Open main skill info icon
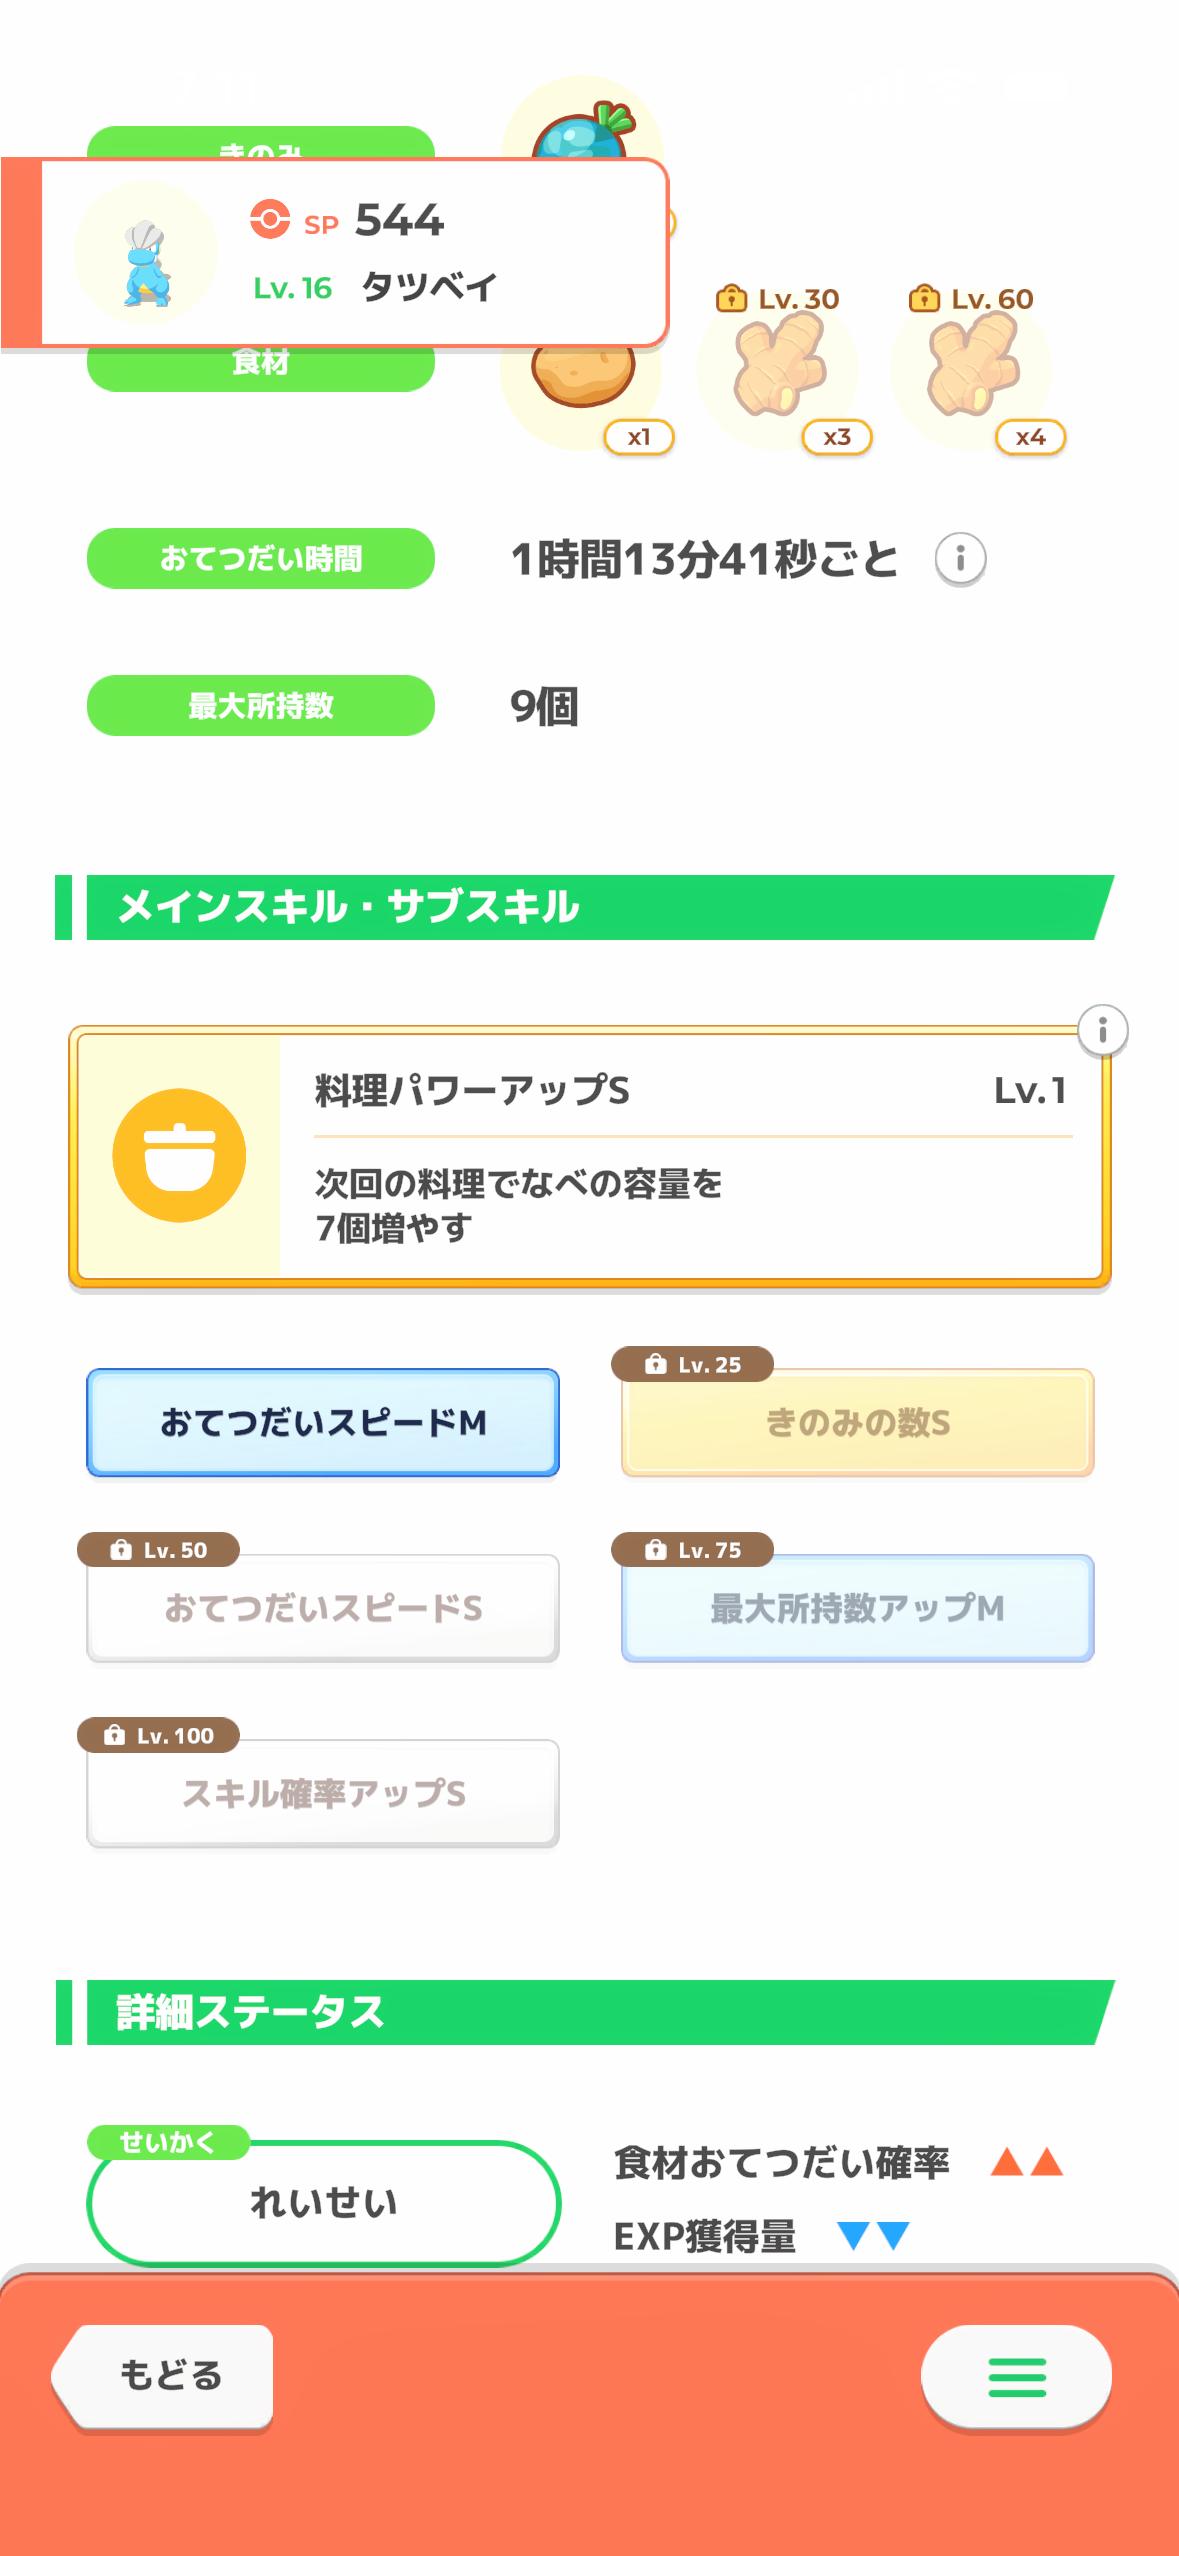 [1102, 1030]
